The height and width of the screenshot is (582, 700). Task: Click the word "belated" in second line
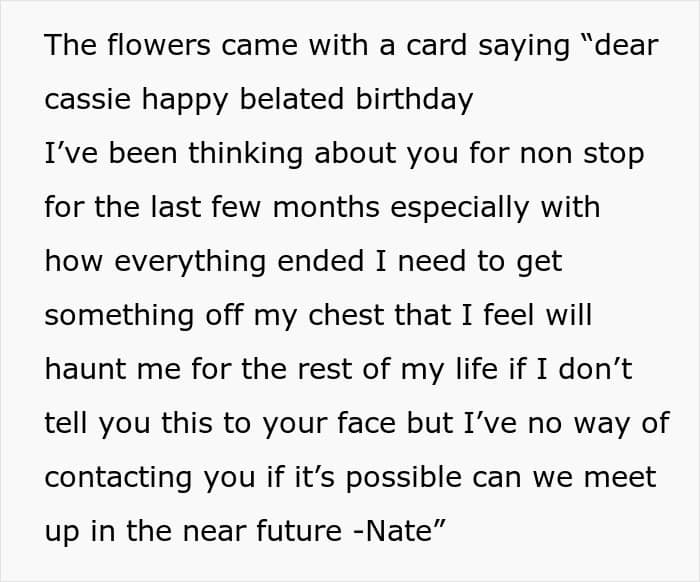coord(292,99)
